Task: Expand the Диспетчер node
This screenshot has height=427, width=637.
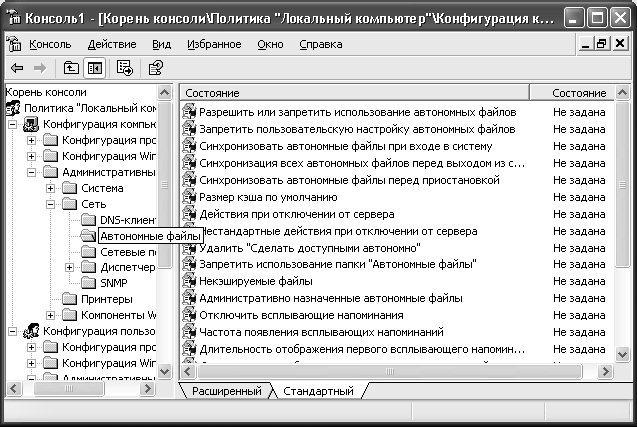Action: (x=69, y=267)
